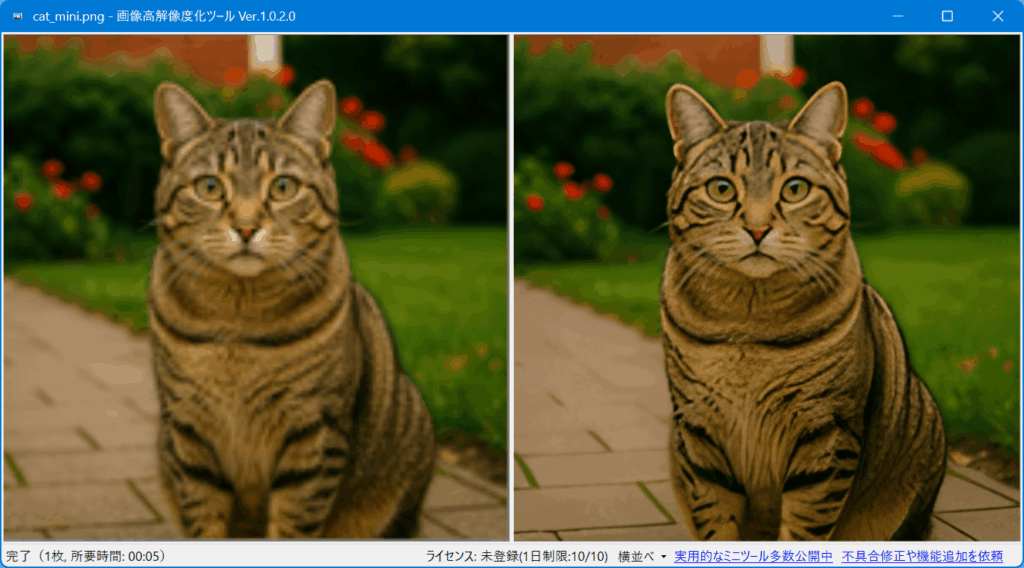Image resolution: width=1024 pixels, height=568 pixels.
Task: Click the arrow beside 横並べ
Action: pos(664,556)
